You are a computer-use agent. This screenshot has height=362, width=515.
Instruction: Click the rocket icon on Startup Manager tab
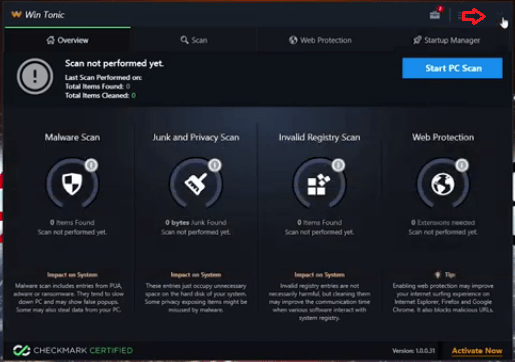(x=417, y=40)
